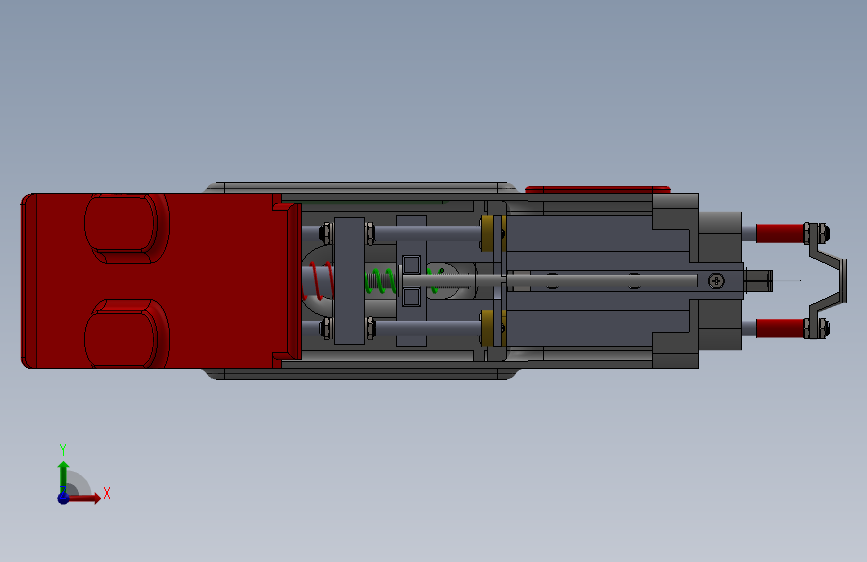Select the bent metal clip bracket
The height and width of the screenshot is (562, 867).
(828, 280)
